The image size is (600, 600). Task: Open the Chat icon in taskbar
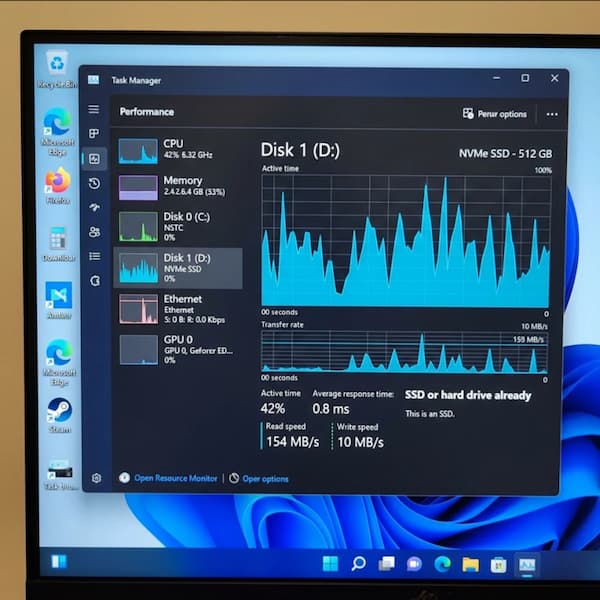414,564
